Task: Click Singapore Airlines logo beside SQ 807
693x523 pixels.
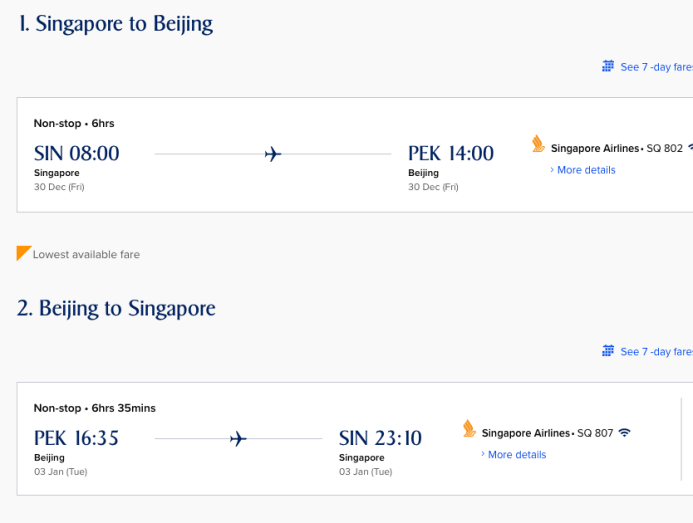Action: [469, 429]
